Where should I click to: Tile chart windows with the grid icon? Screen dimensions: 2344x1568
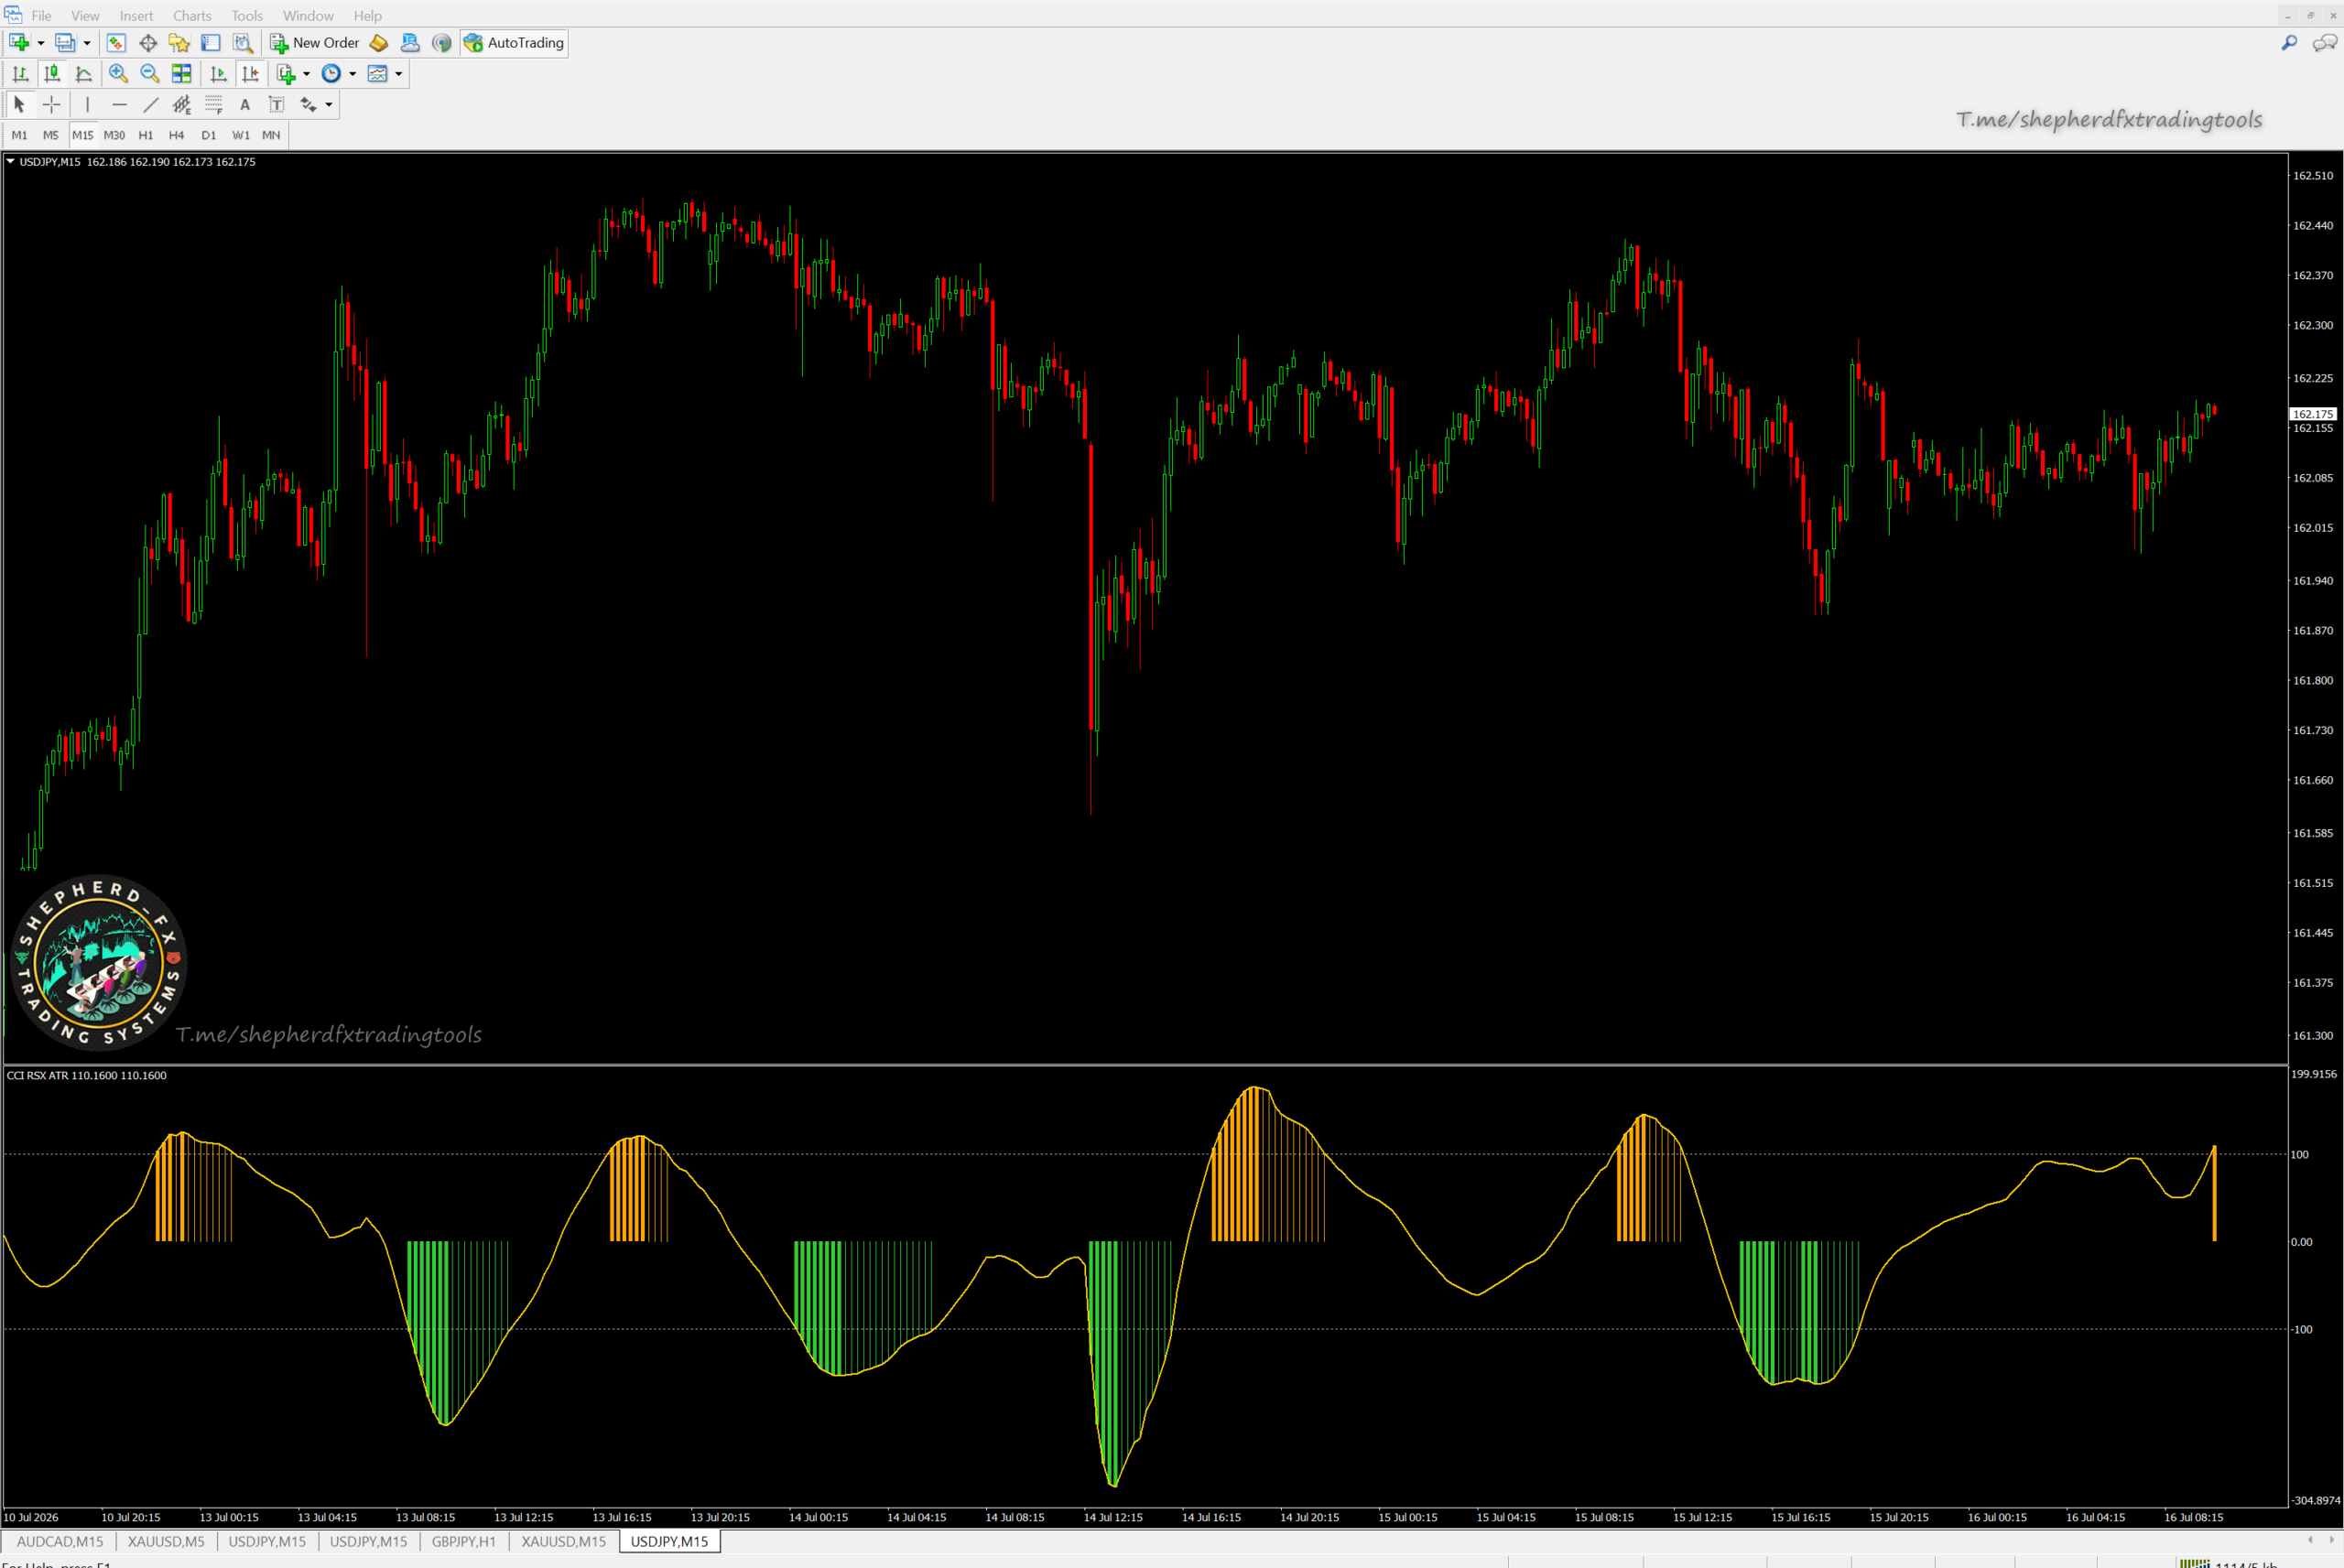182,74
